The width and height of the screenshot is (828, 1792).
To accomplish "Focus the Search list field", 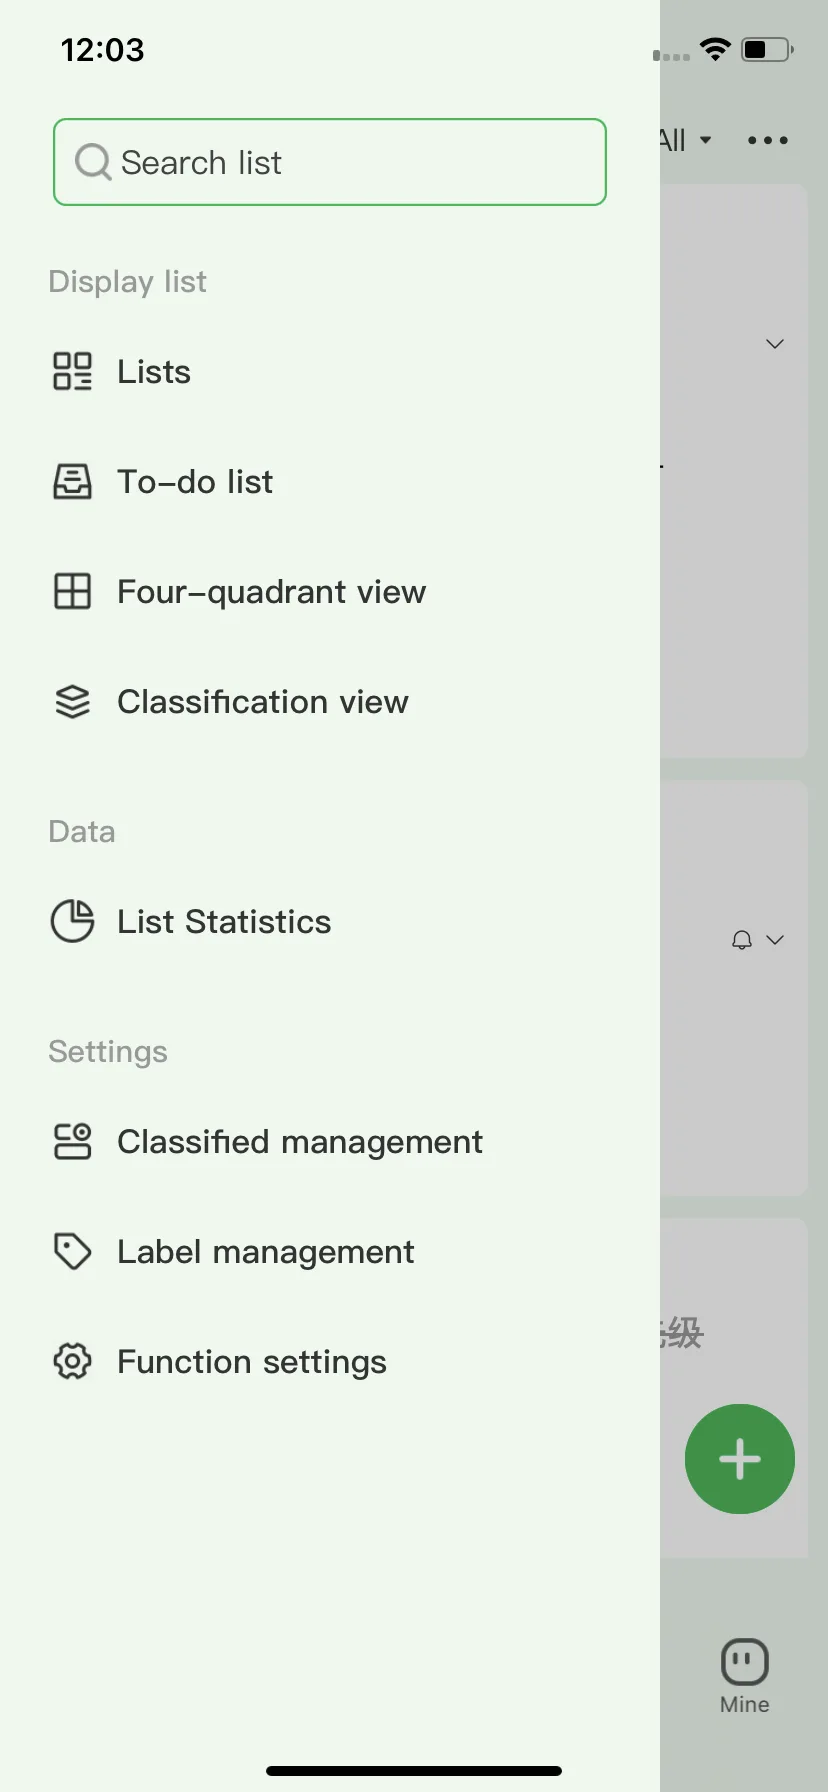I will tap(330, 162).
